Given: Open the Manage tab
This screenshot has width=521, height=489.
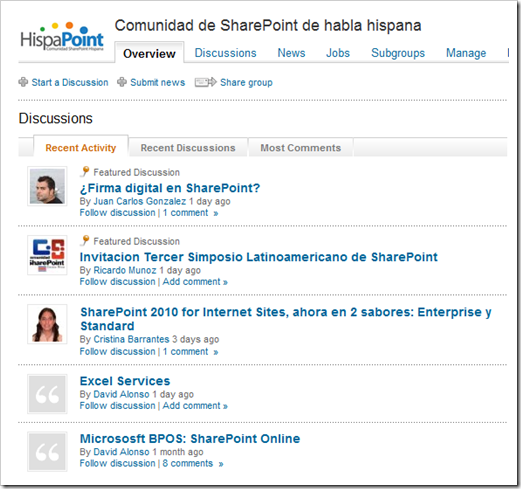Looking at the screenshot, I should (x=466, y=53).
